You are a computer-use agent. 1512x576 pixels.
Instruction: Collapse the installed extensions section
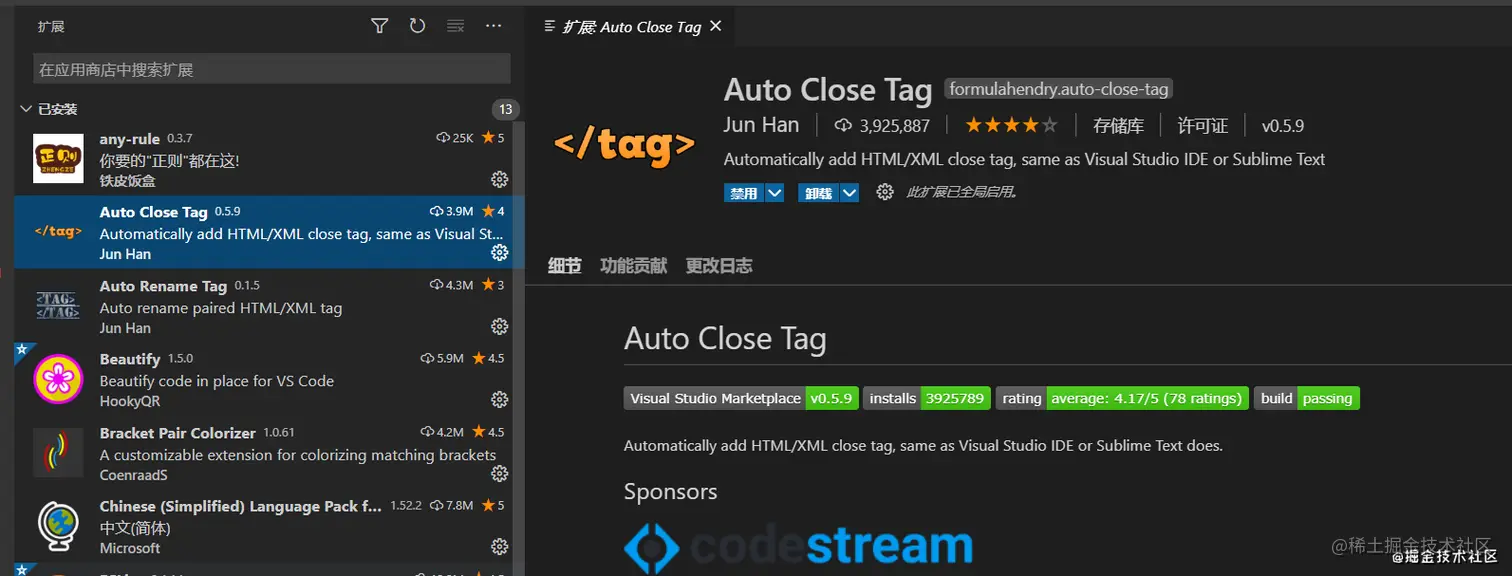click(x=26, y=109)
